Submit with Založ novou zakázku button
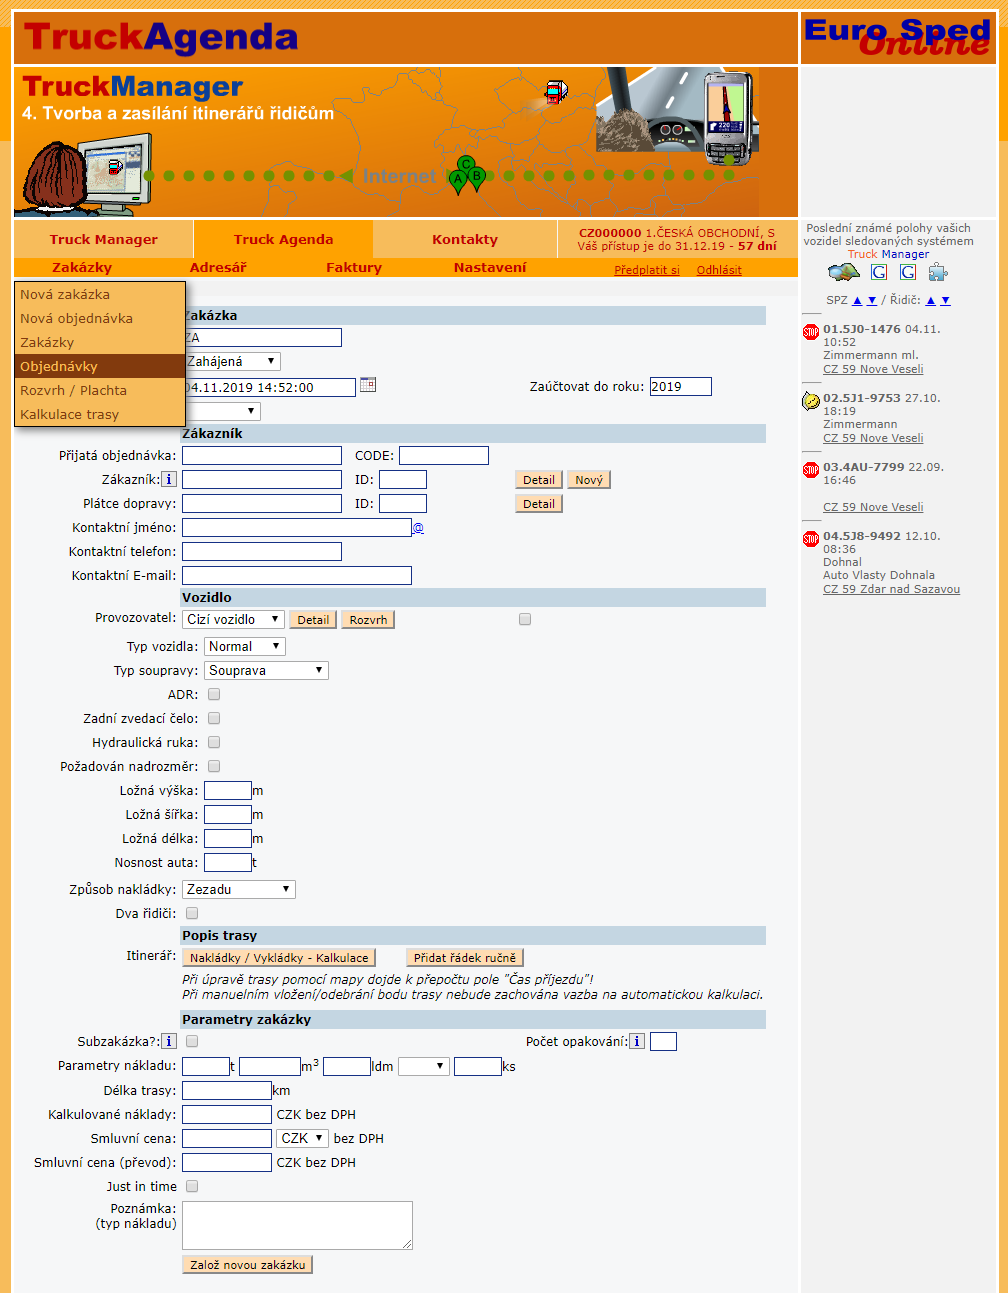Viewport: 1008px width, 1293px height. pyautogui.click(x=248, y=1265)
